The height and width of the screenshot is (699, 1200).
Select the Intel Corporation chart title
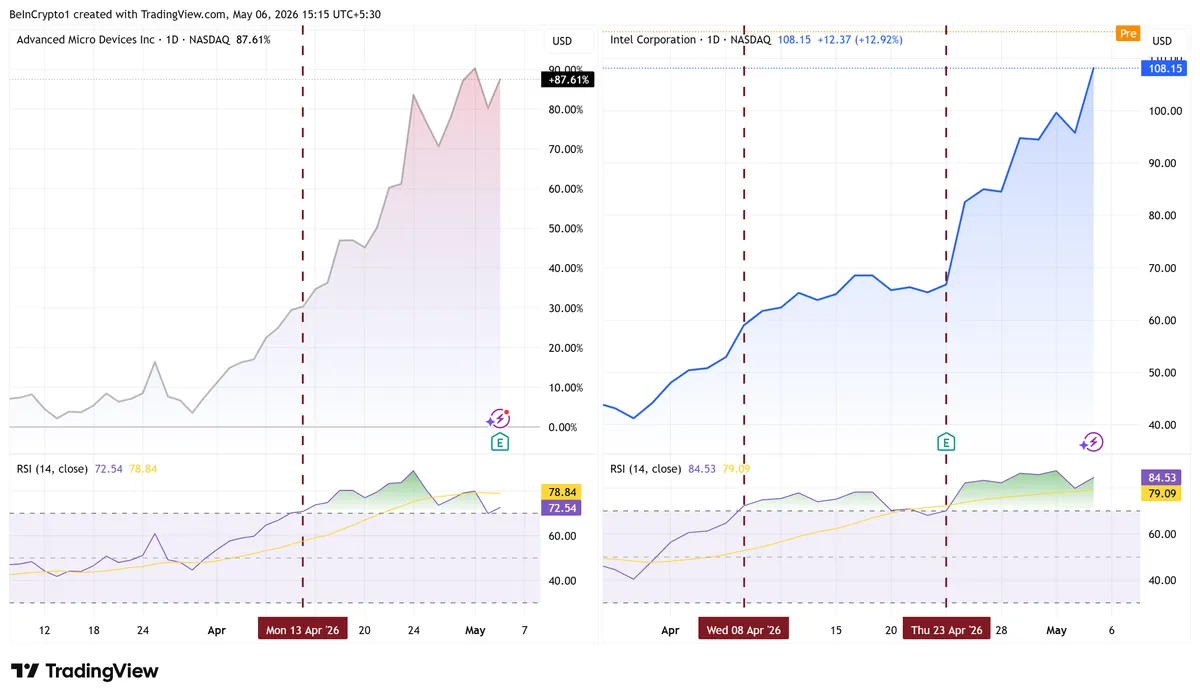pos(653,40)
